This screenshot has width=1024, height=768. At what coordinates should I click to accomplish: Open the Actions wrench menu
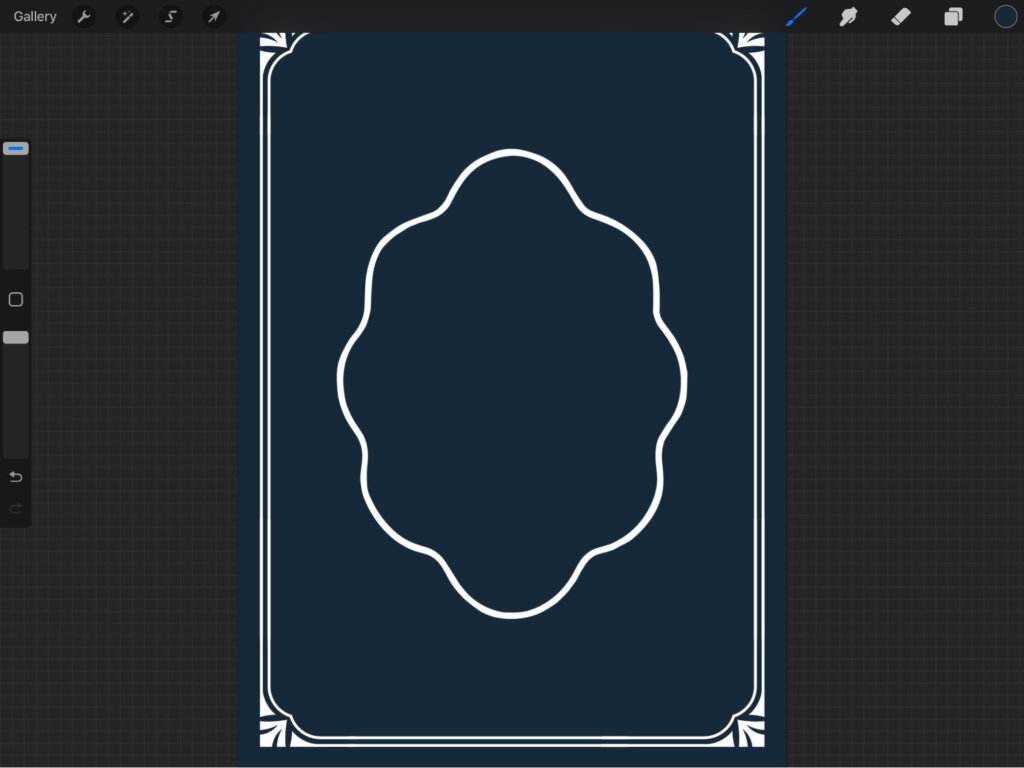(x=84, y=17)
